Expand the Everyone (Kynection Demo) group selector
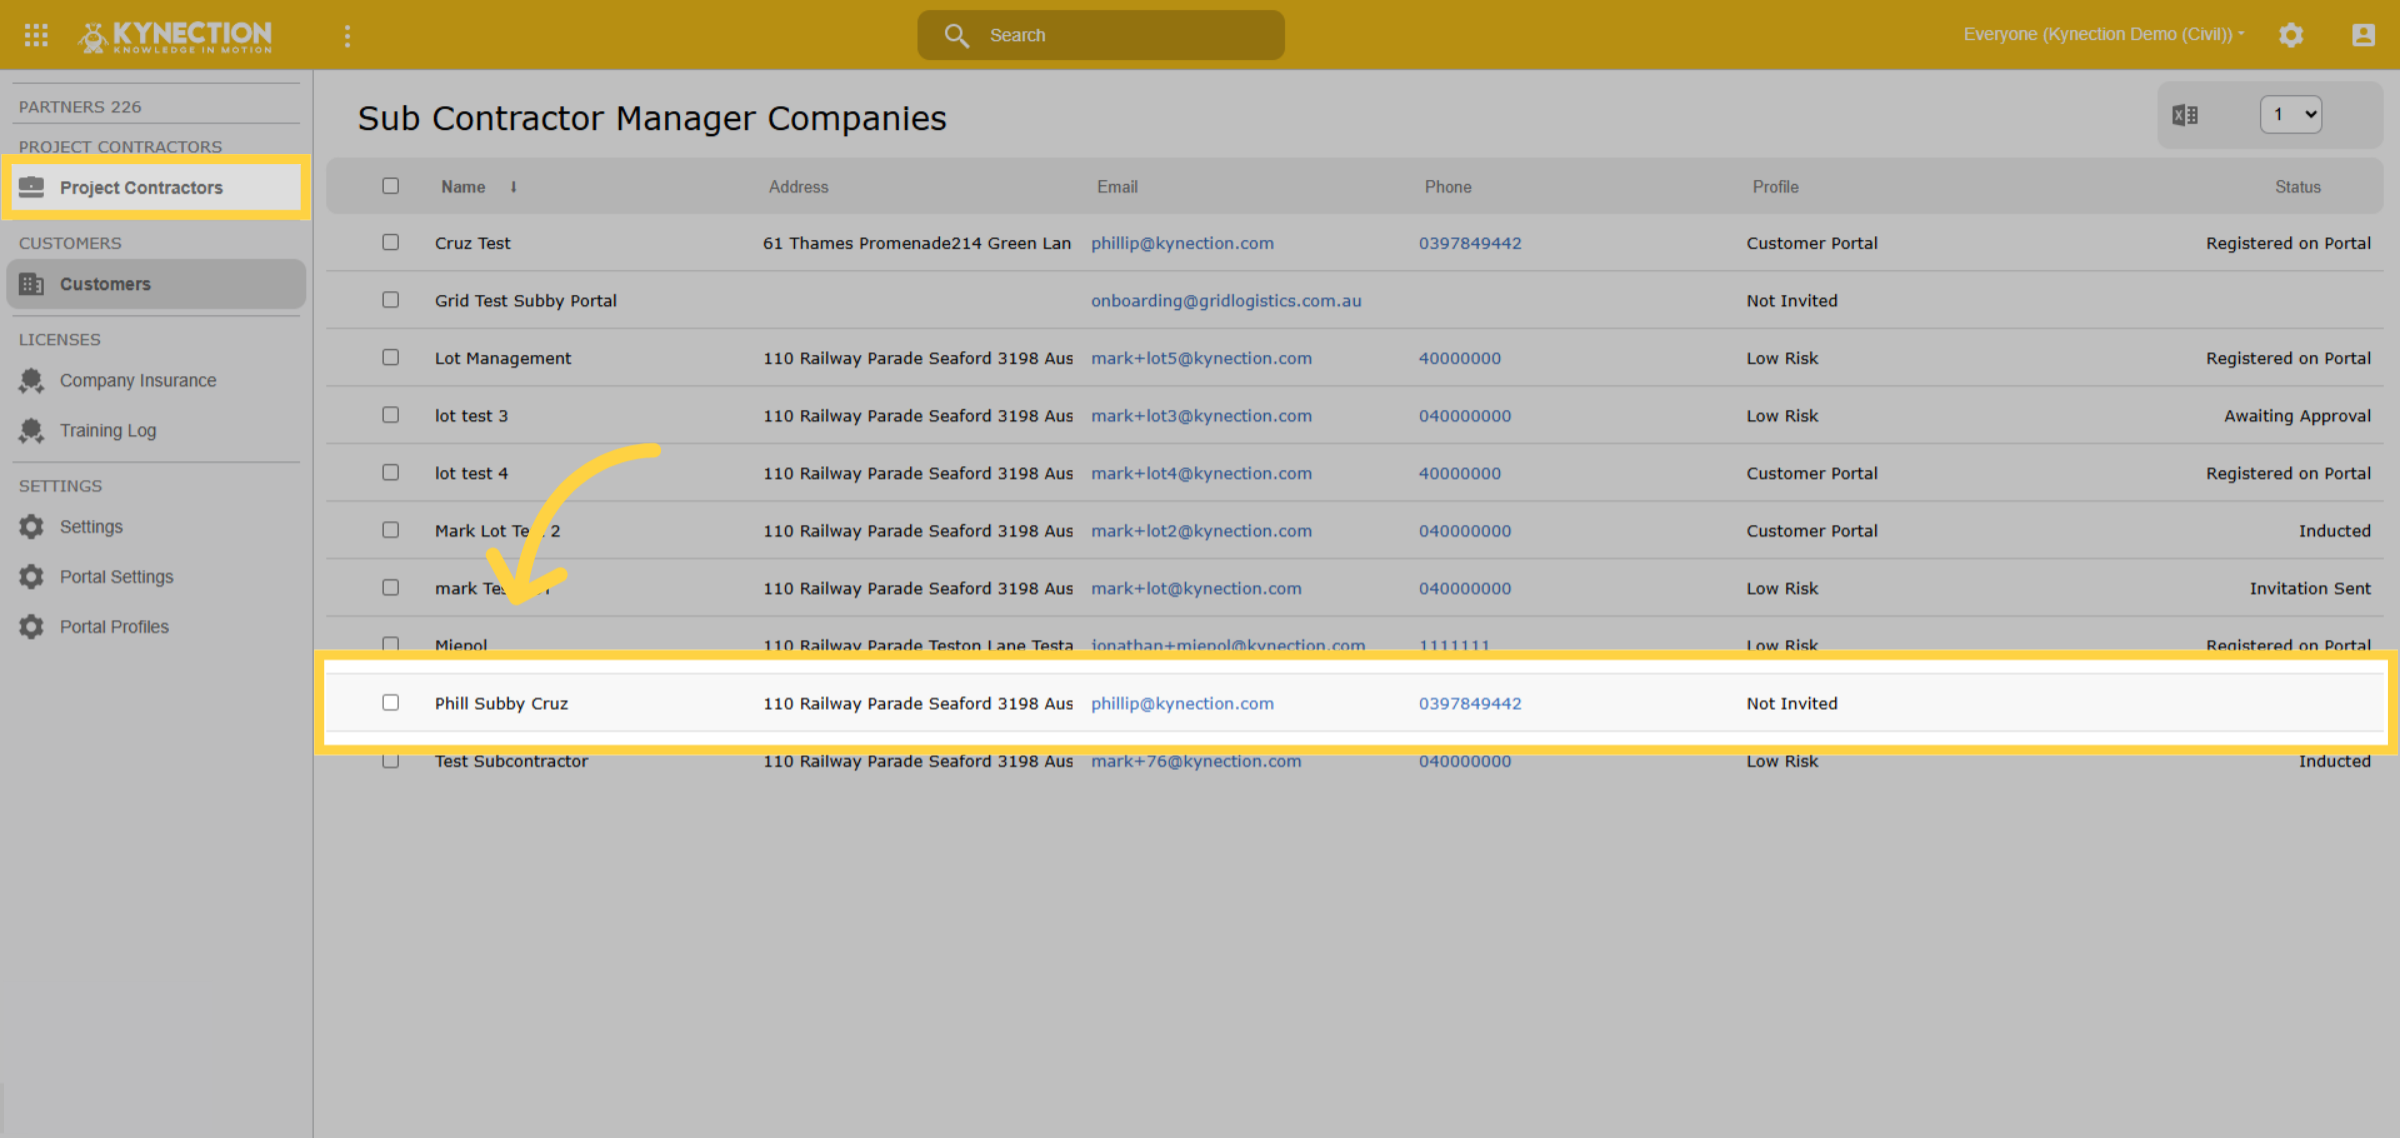This screenshot has width=2400, height=1138. [2104, 34]
